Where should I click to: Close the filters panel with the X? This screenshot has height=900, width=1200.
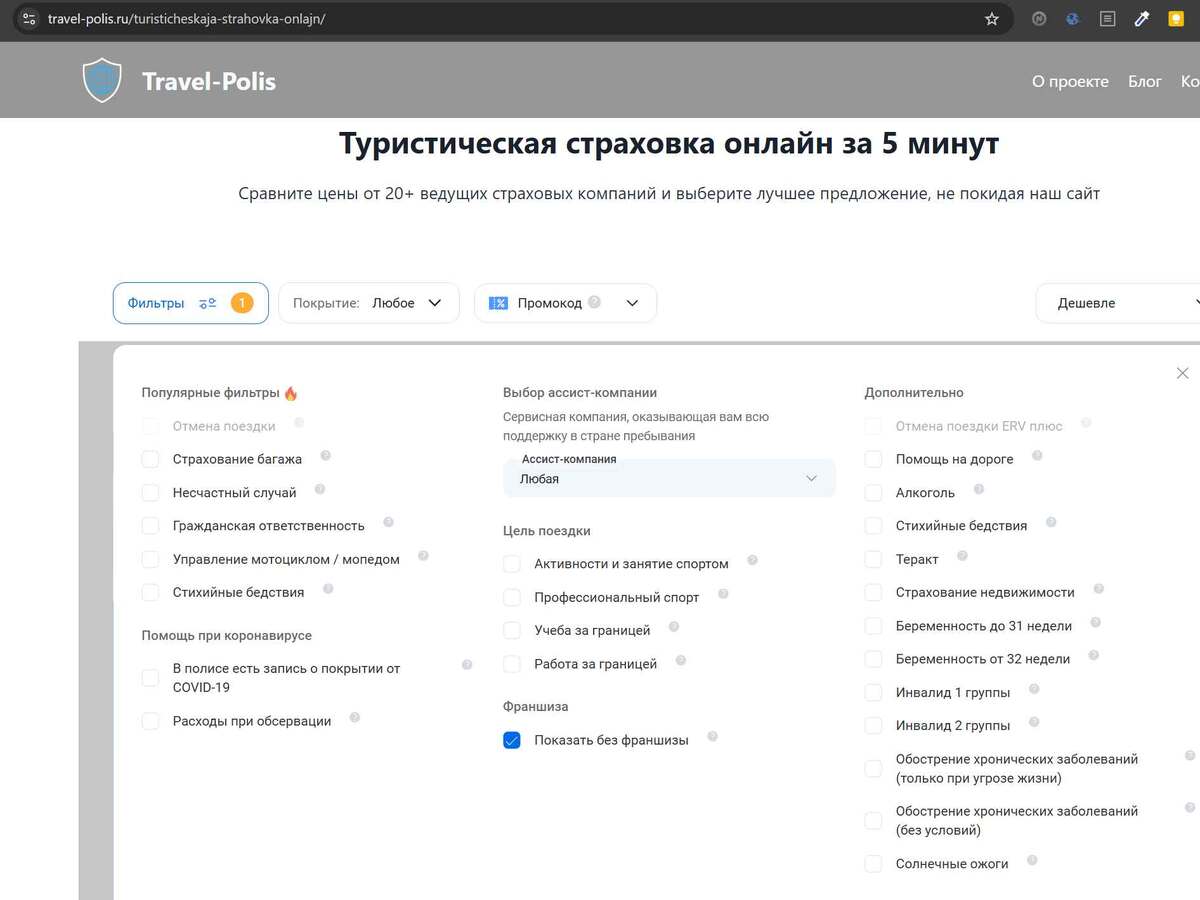pyautogui.click(x=1182, y=372)
